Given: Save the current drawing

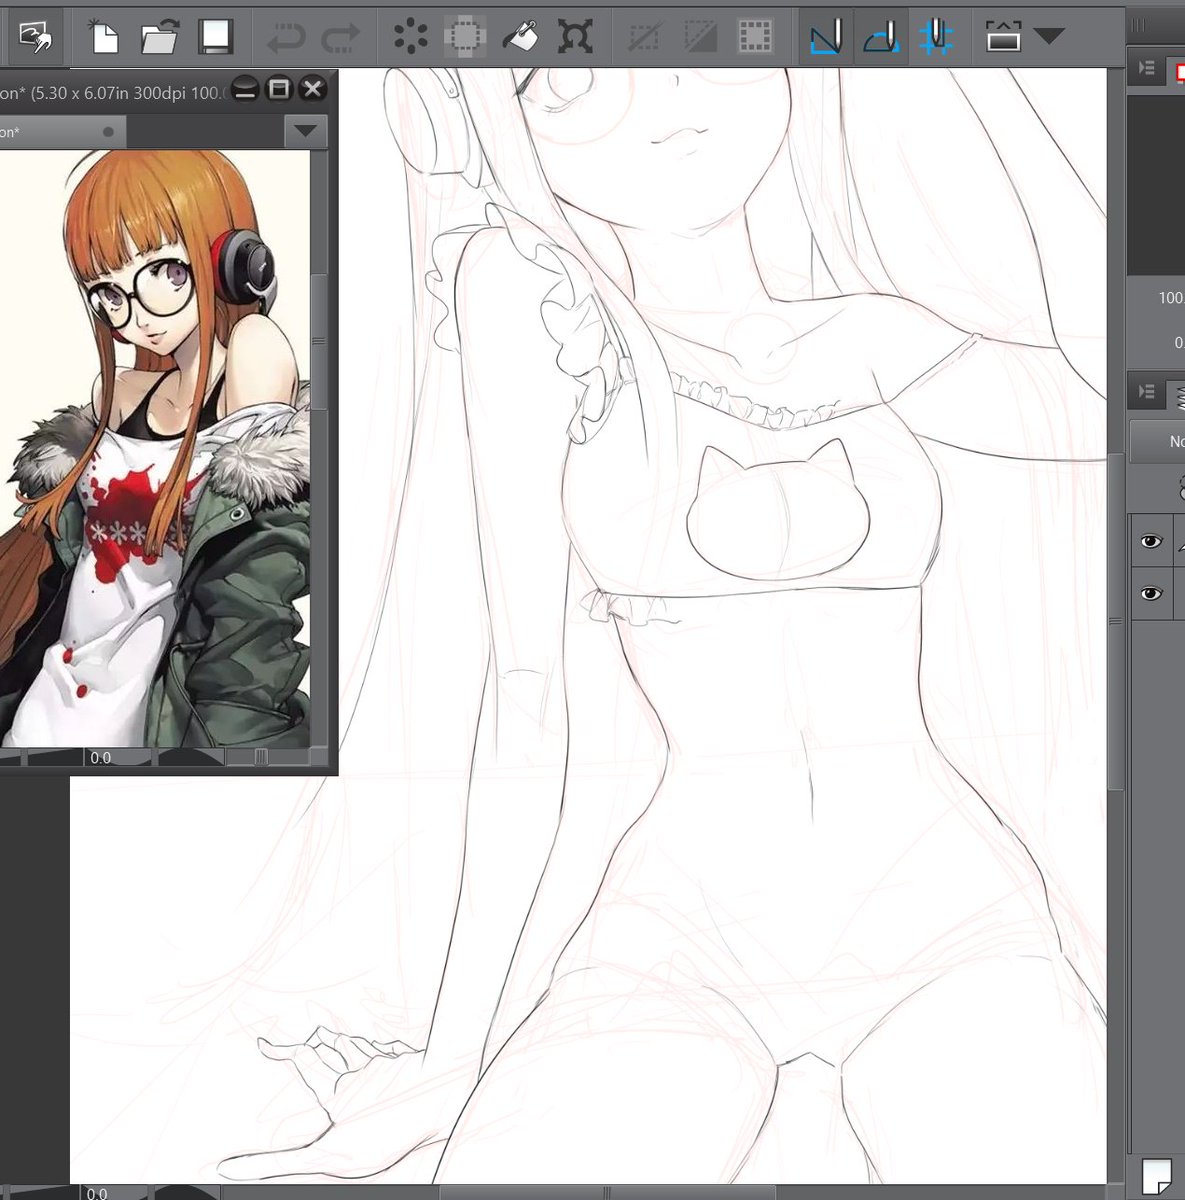Looking at the screenshot, I should 215,37.
